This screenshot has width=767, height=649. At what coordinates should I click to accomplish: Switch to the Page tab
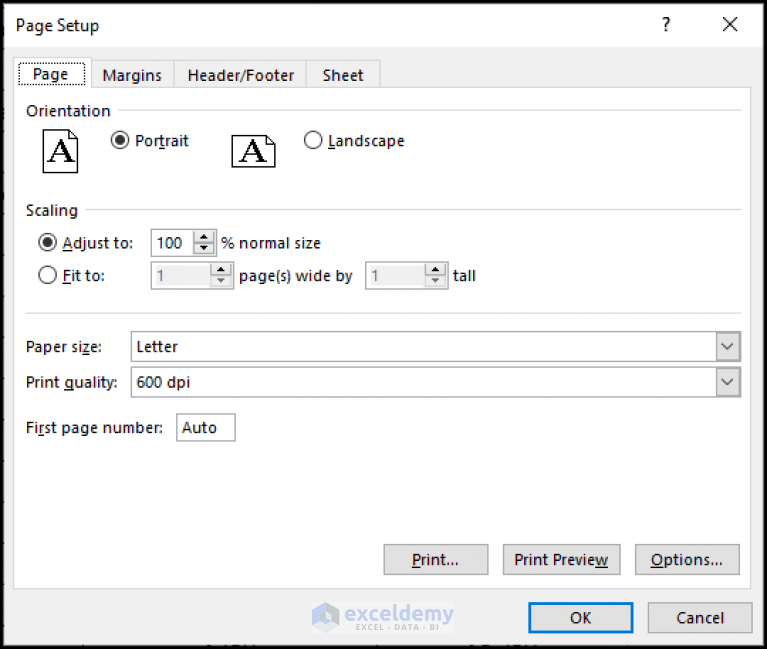(51, 74)
